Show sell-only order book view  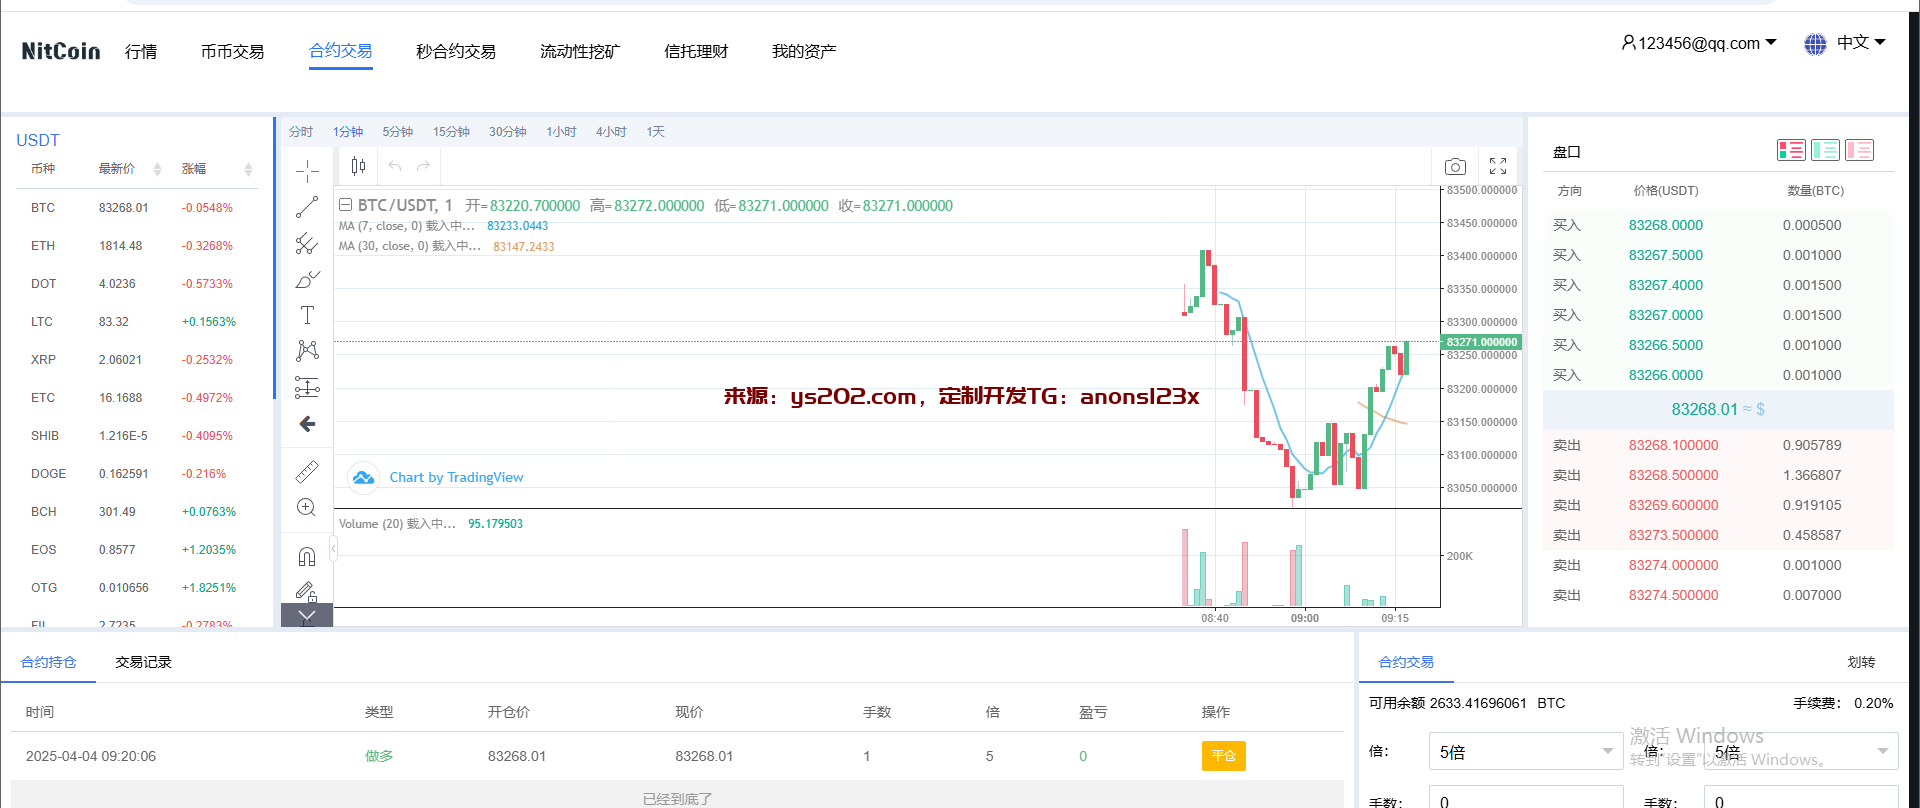pos(1859,150)
